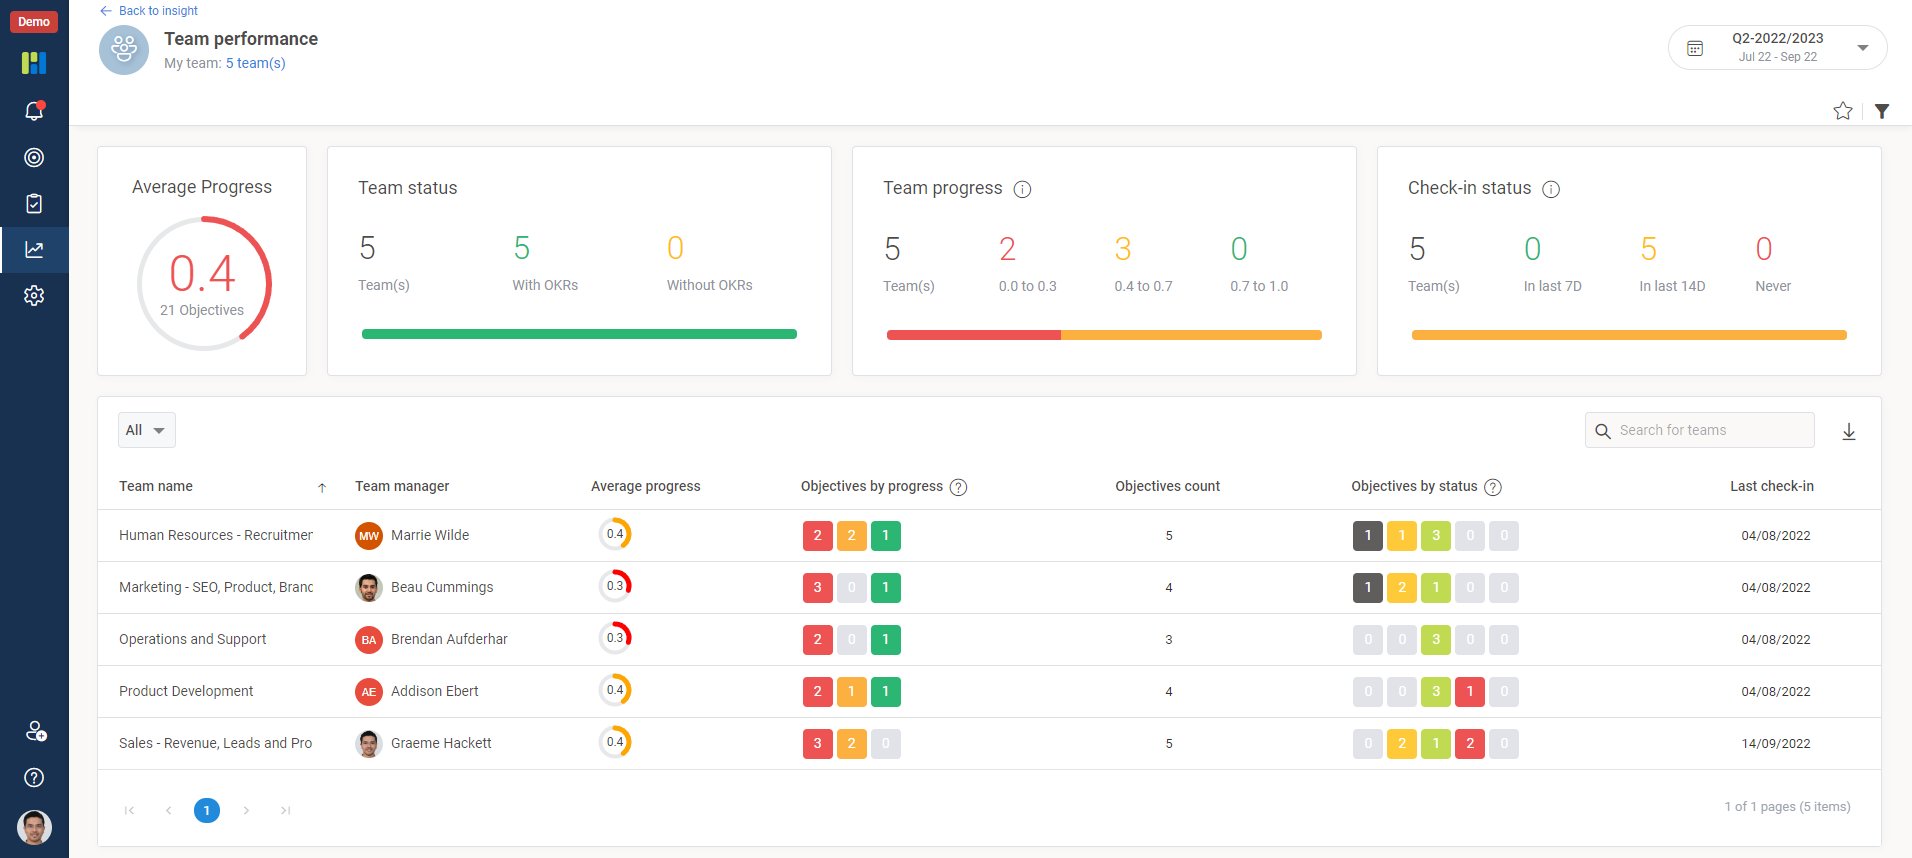Open the user profile avatar in sidebar
Image resolution: width=1912 pixels, height=858 pixels.
[34, 827]
